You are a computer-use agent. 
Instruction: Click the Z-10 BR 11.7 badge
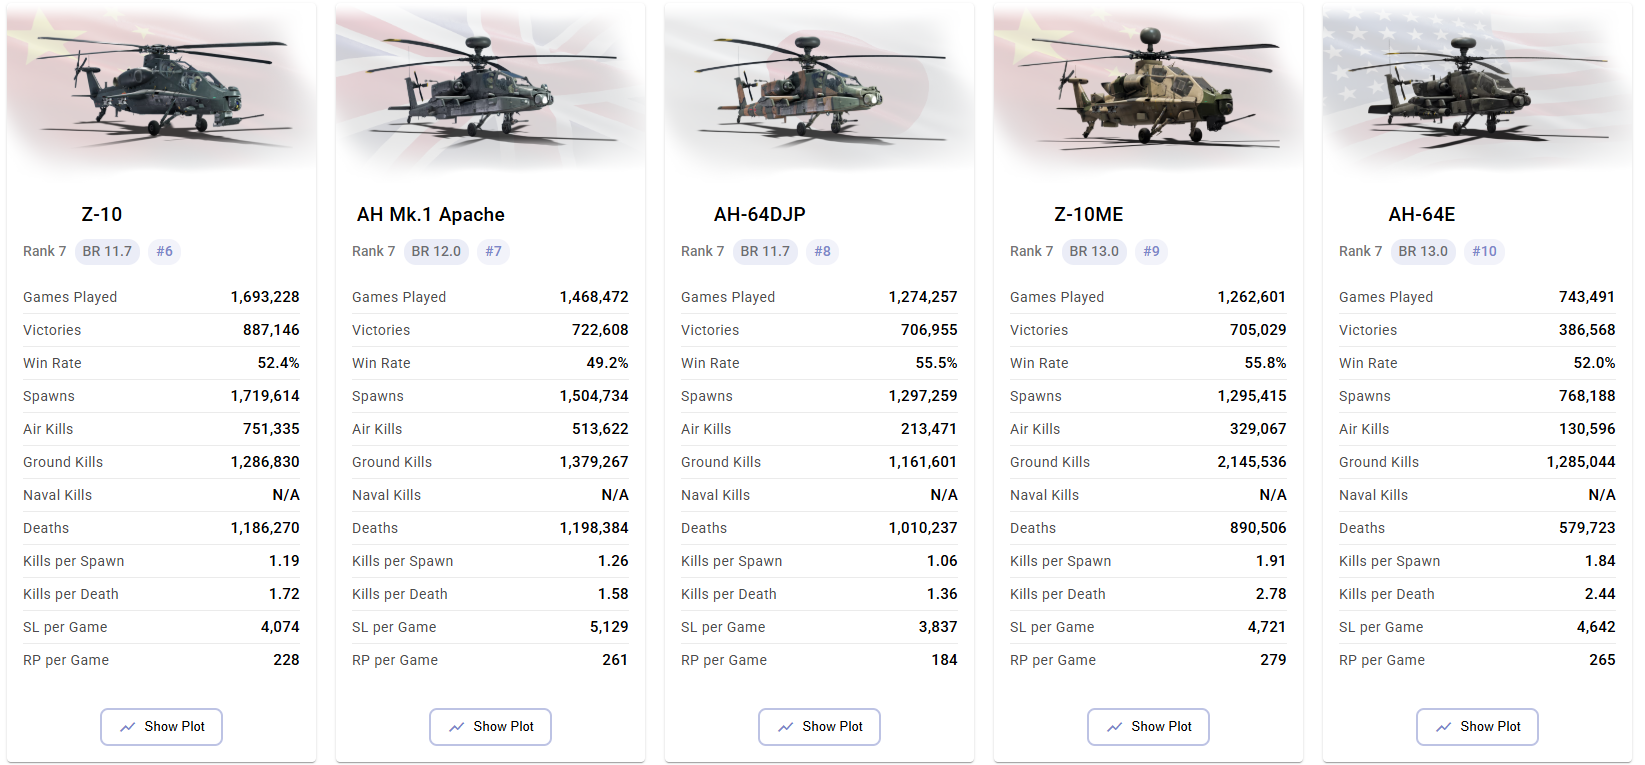point(107,251)
